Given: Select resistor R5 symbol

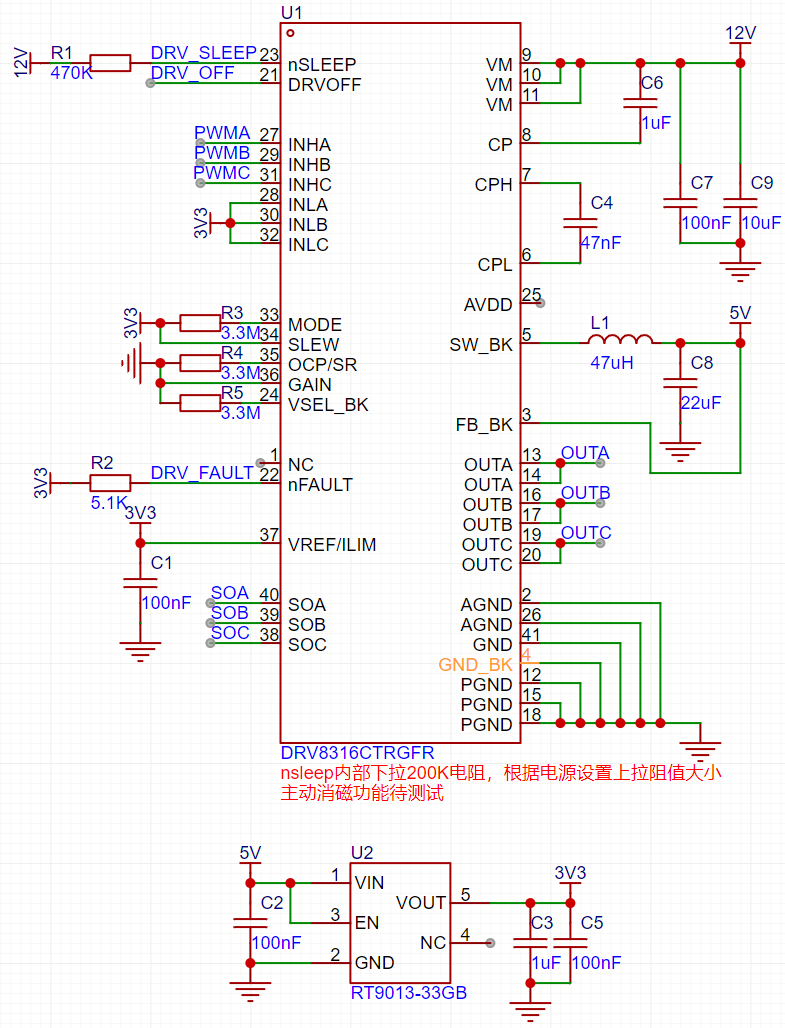Looking at the screenshot, I should pos(199,403).
